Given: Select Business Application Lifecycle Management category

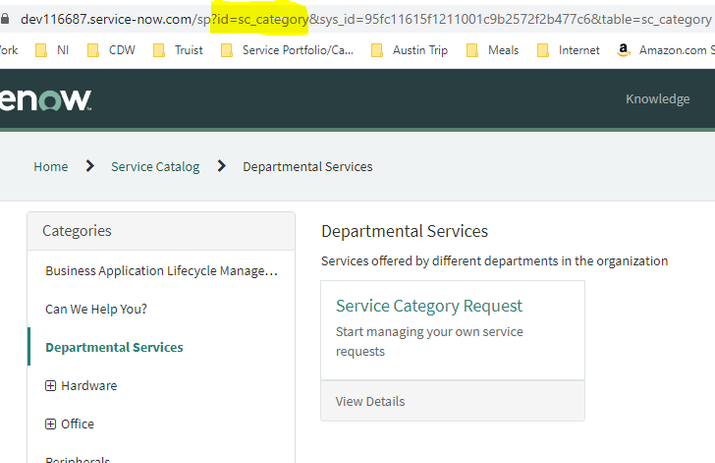Looking at the screenshot, I should coord(161,271).
